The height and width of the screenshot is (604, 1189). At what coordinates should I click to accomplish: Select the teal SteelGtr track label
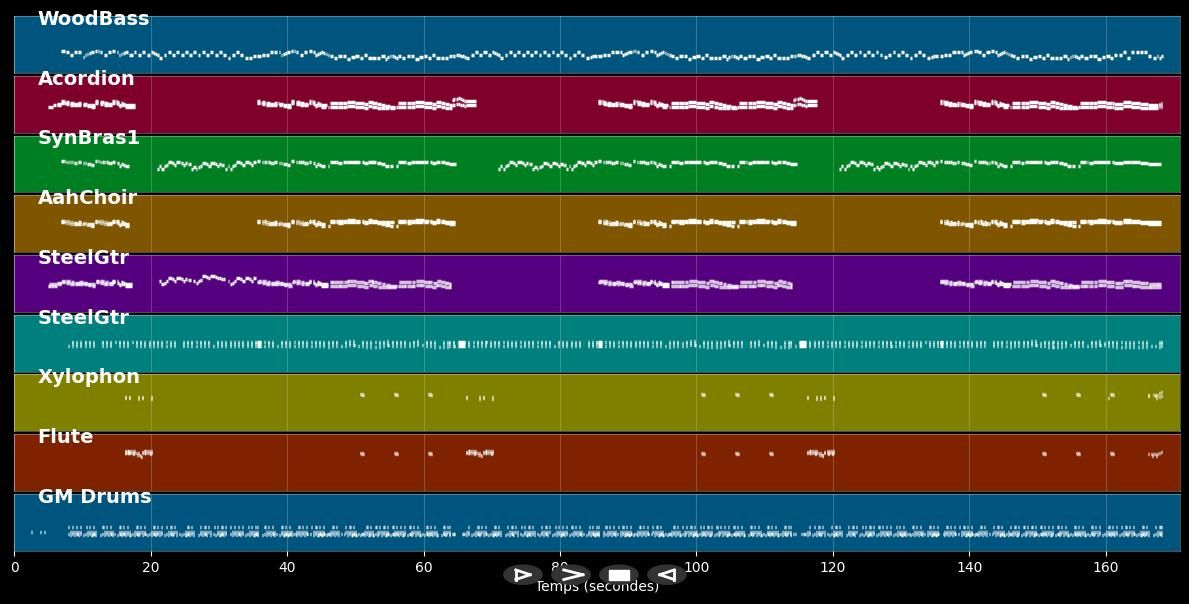coord(83,318)
